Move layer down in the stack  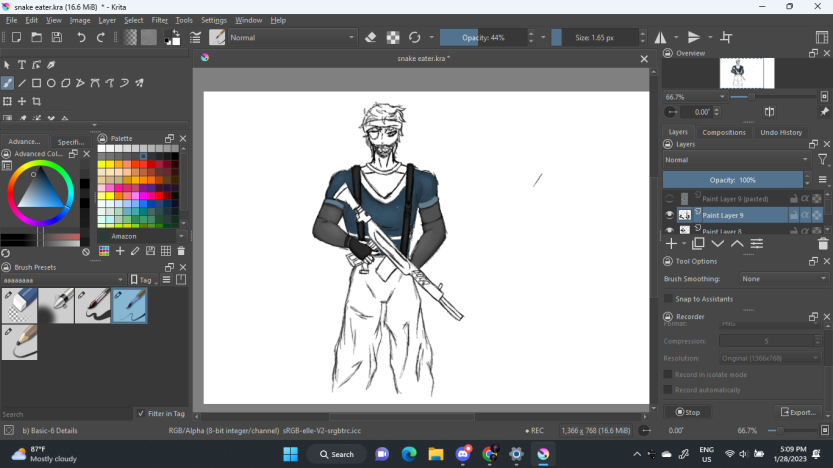718,243
